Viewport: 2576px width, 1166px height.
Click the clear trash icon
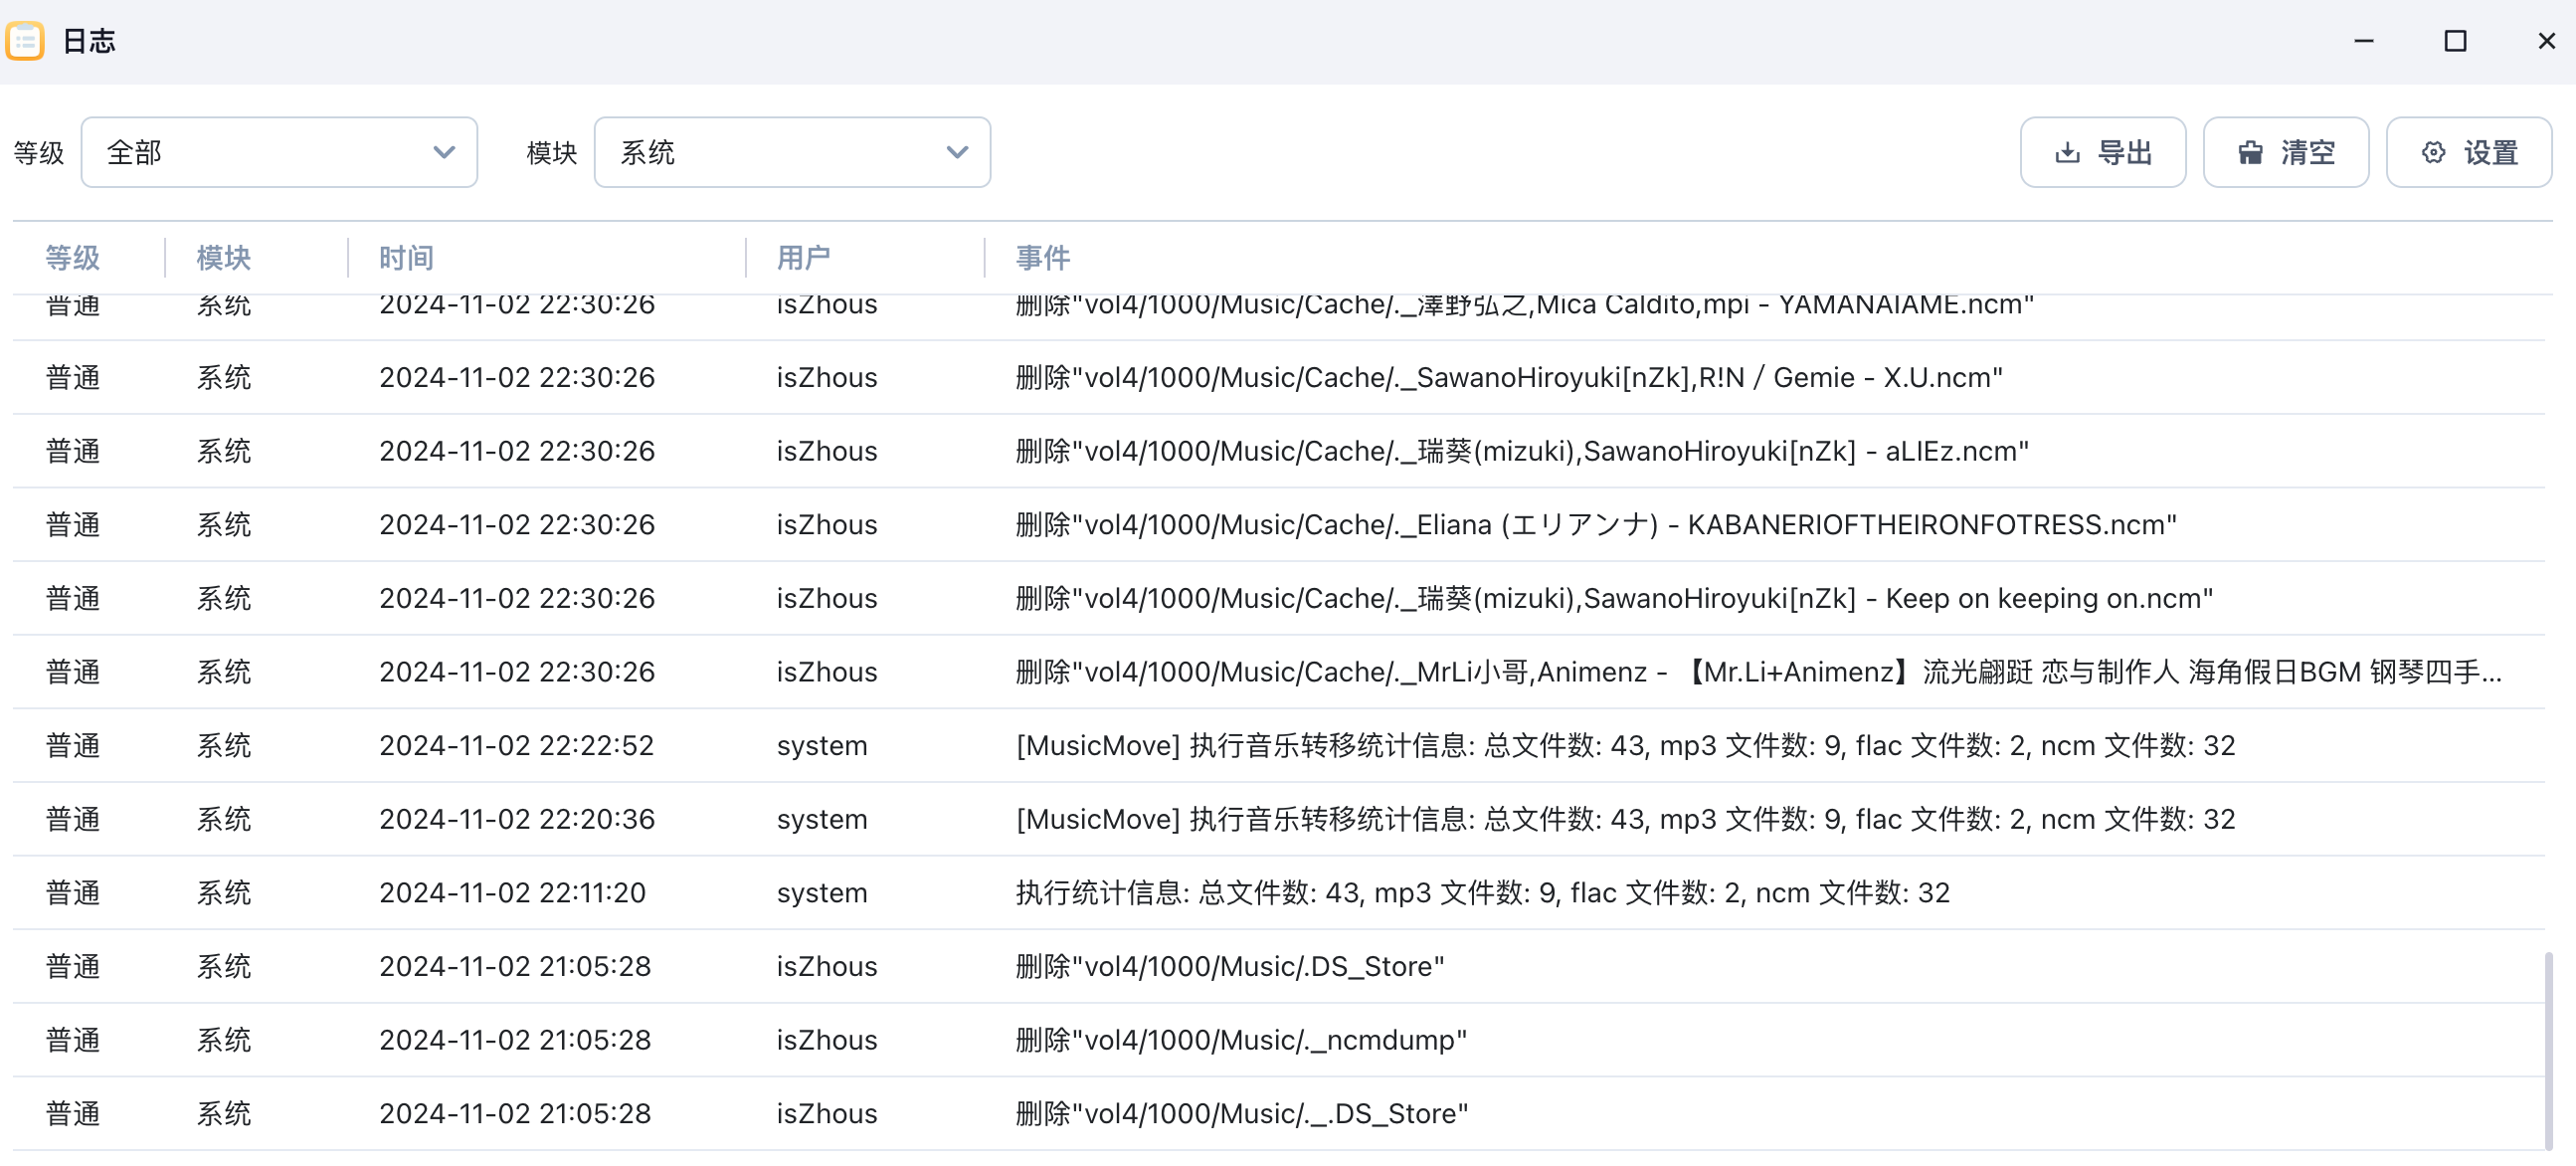[x=2250, y=153]
